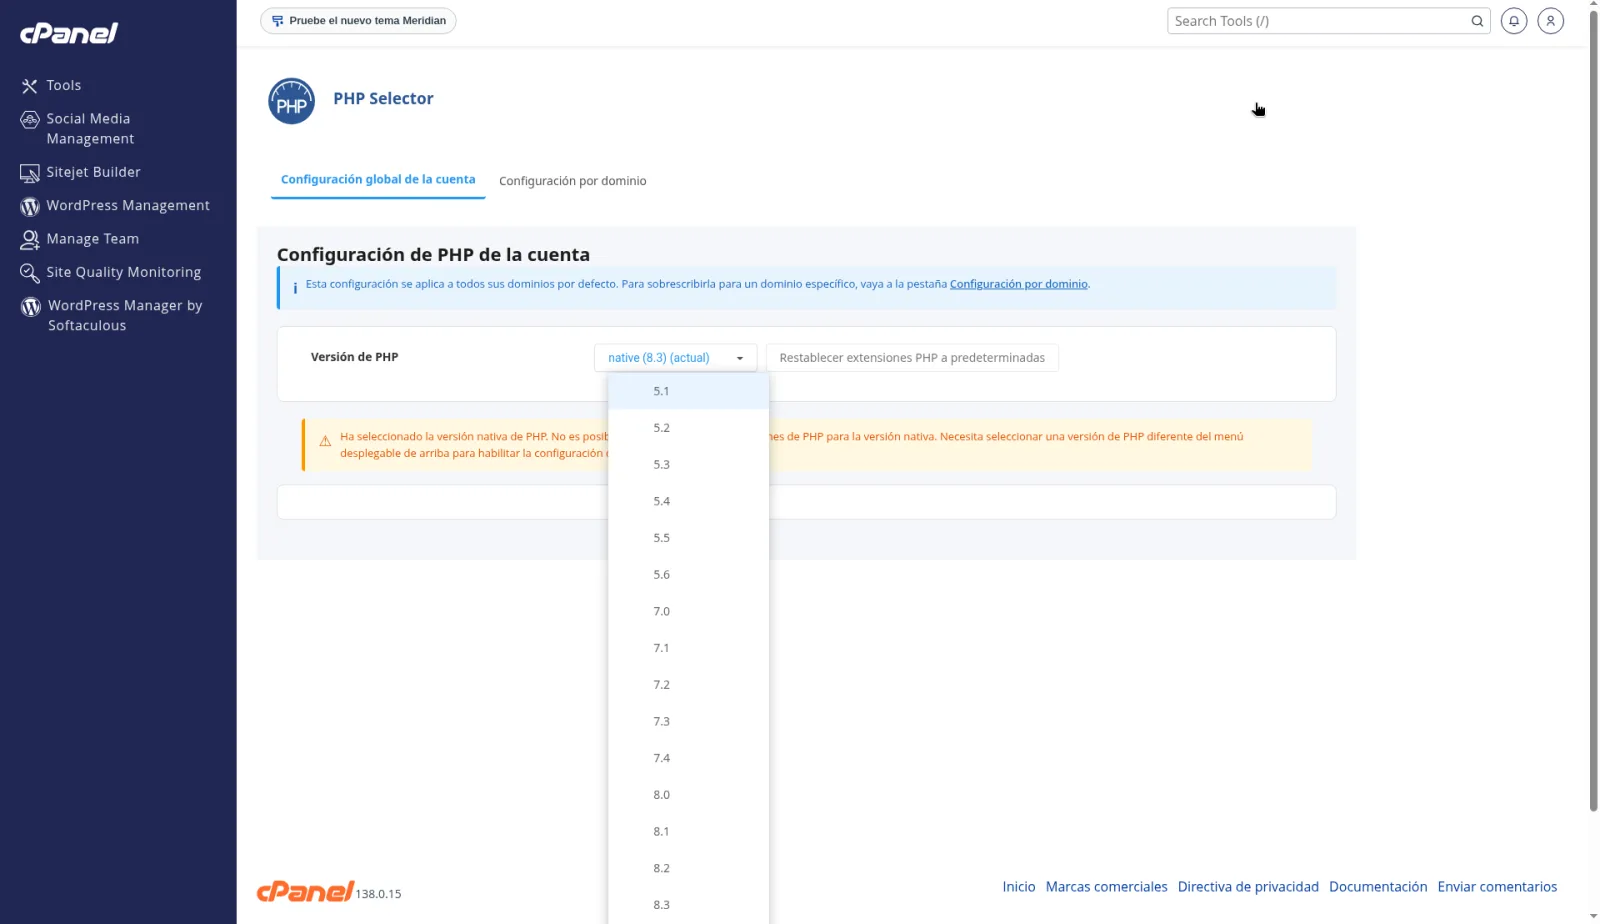This screenshot has width=1600, height=924.
Task: Click the Social Media Management icon
Action: pyautogui.click(x=30, y=120)
